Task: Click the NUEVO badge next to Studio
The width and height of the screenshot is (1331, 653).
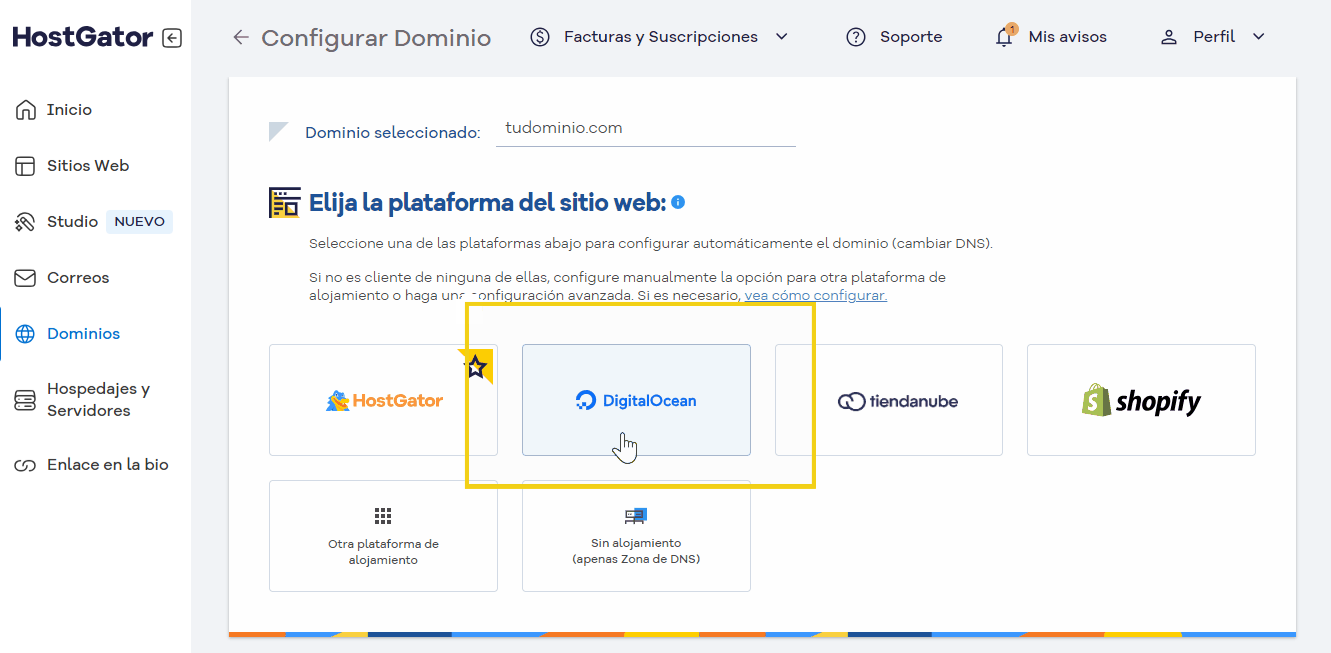Action: [139, 222]
